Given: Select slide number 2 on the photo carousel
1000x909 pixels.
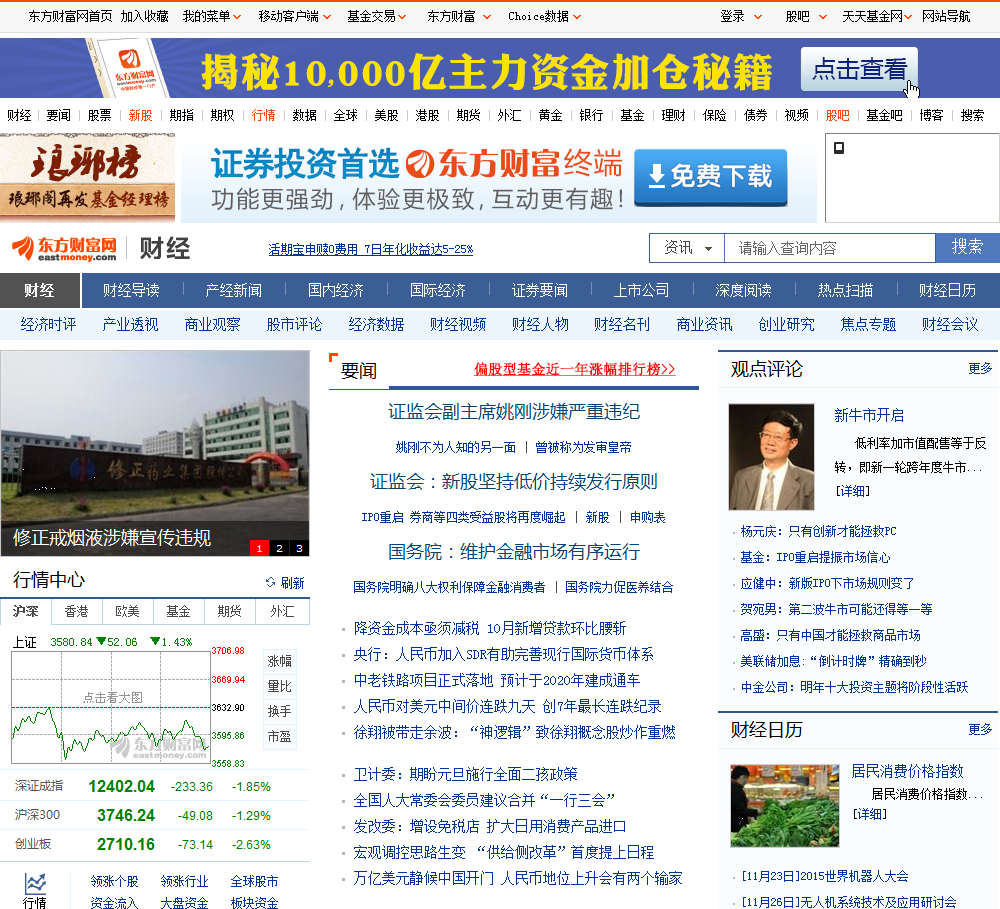Looking at the screenshot, I should click(279, 548).
